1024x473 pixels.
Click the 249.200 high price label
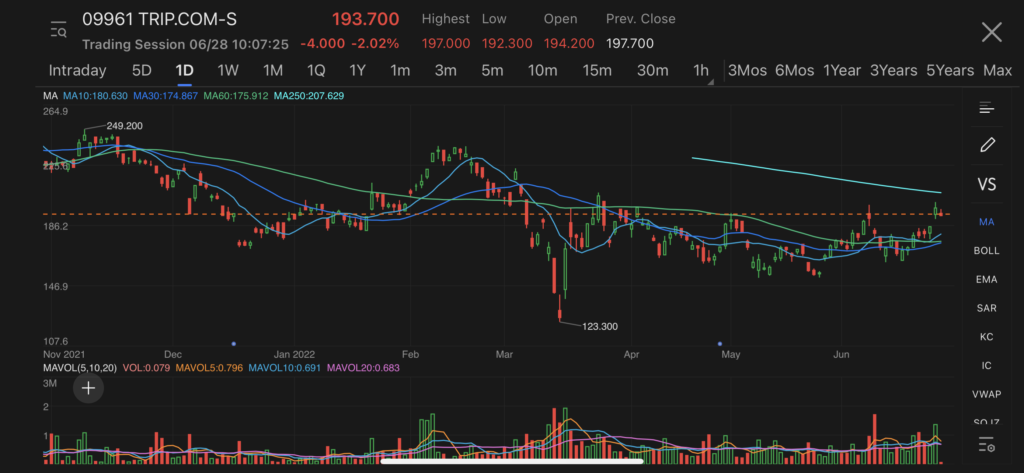tap(124, 125)
